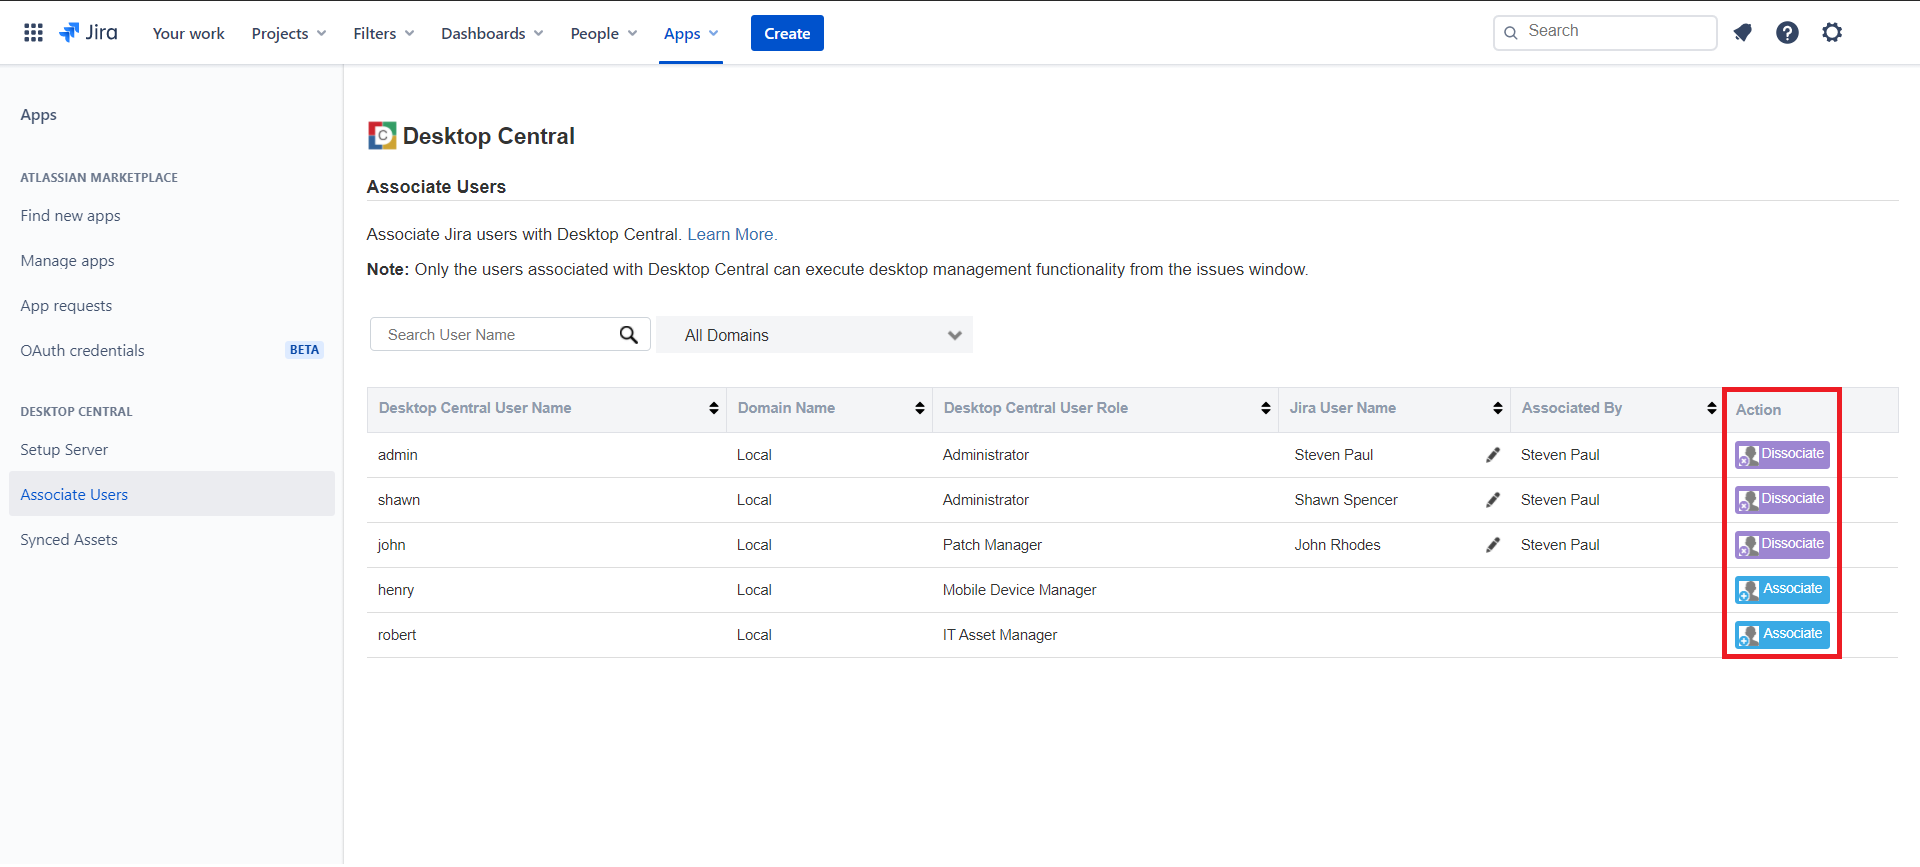Sort by Jira User Name column
Image resolution: width=1920 pixels, height=867 pixels.
1497,408
